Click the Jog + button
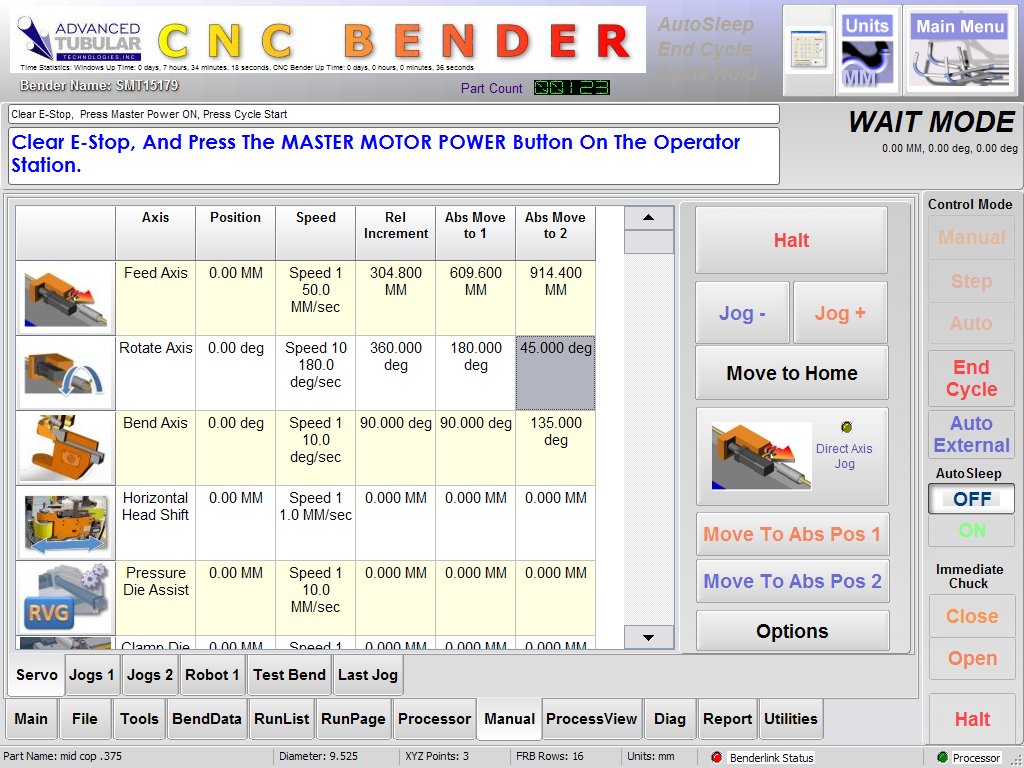 coord(839,313)
